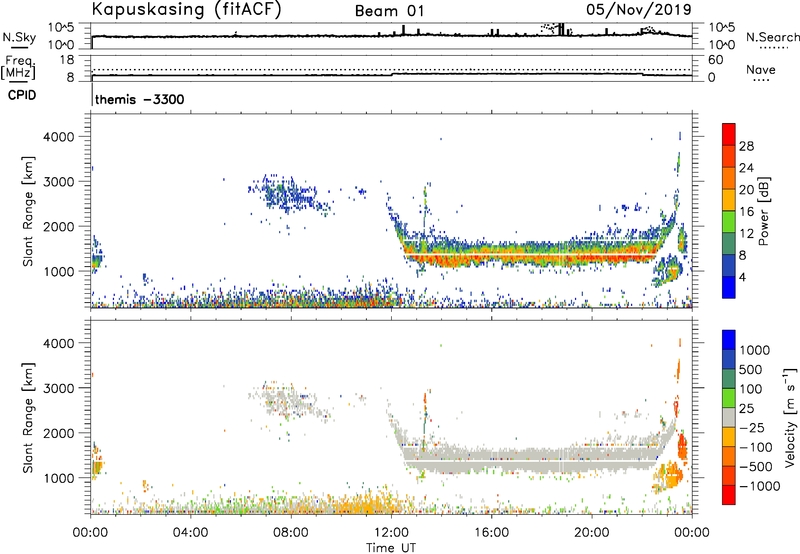
Task: Select the Beam 01 label
Action: click(389, 11)
